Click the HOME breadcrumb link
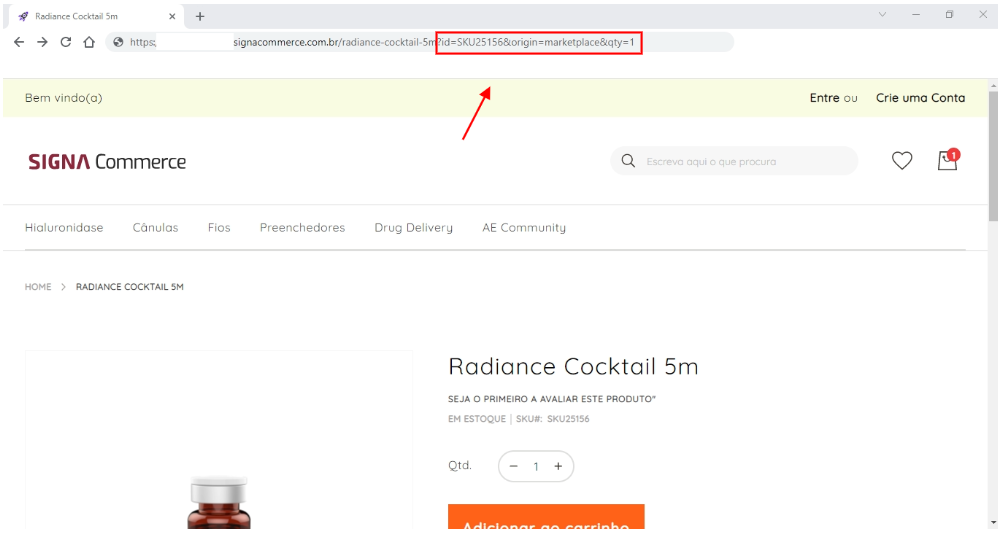This screenshot has width=1004, height=533. tap(38, 287)
